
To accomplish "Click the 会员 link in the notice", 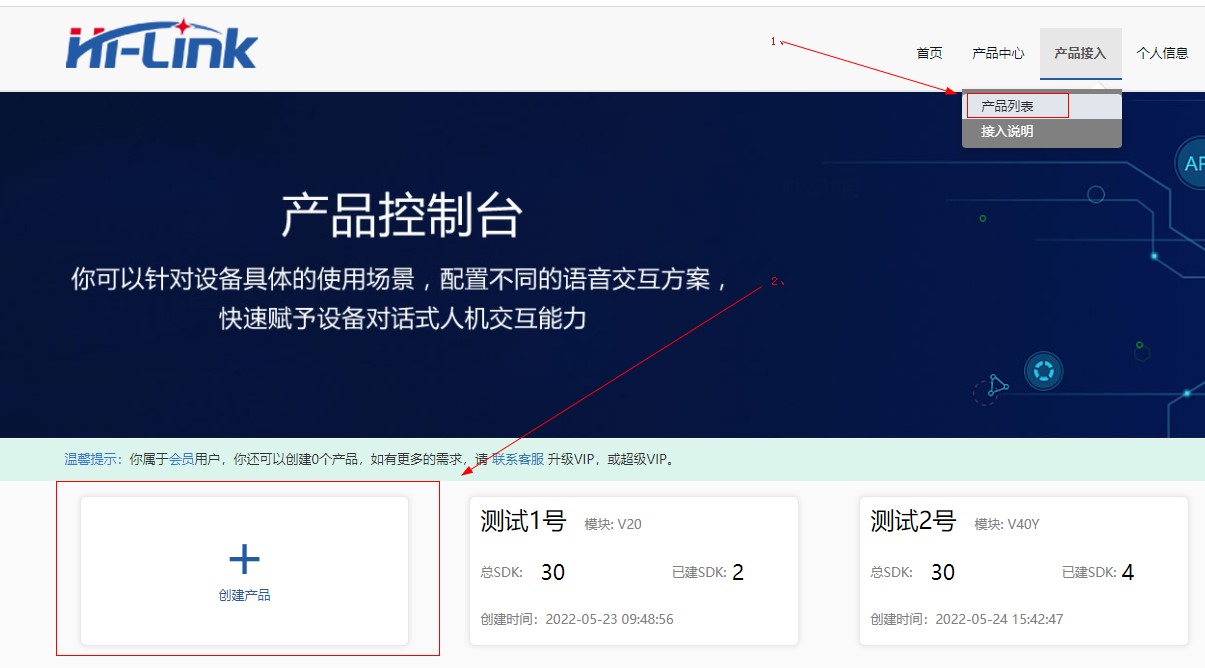I will coord(181,460).
